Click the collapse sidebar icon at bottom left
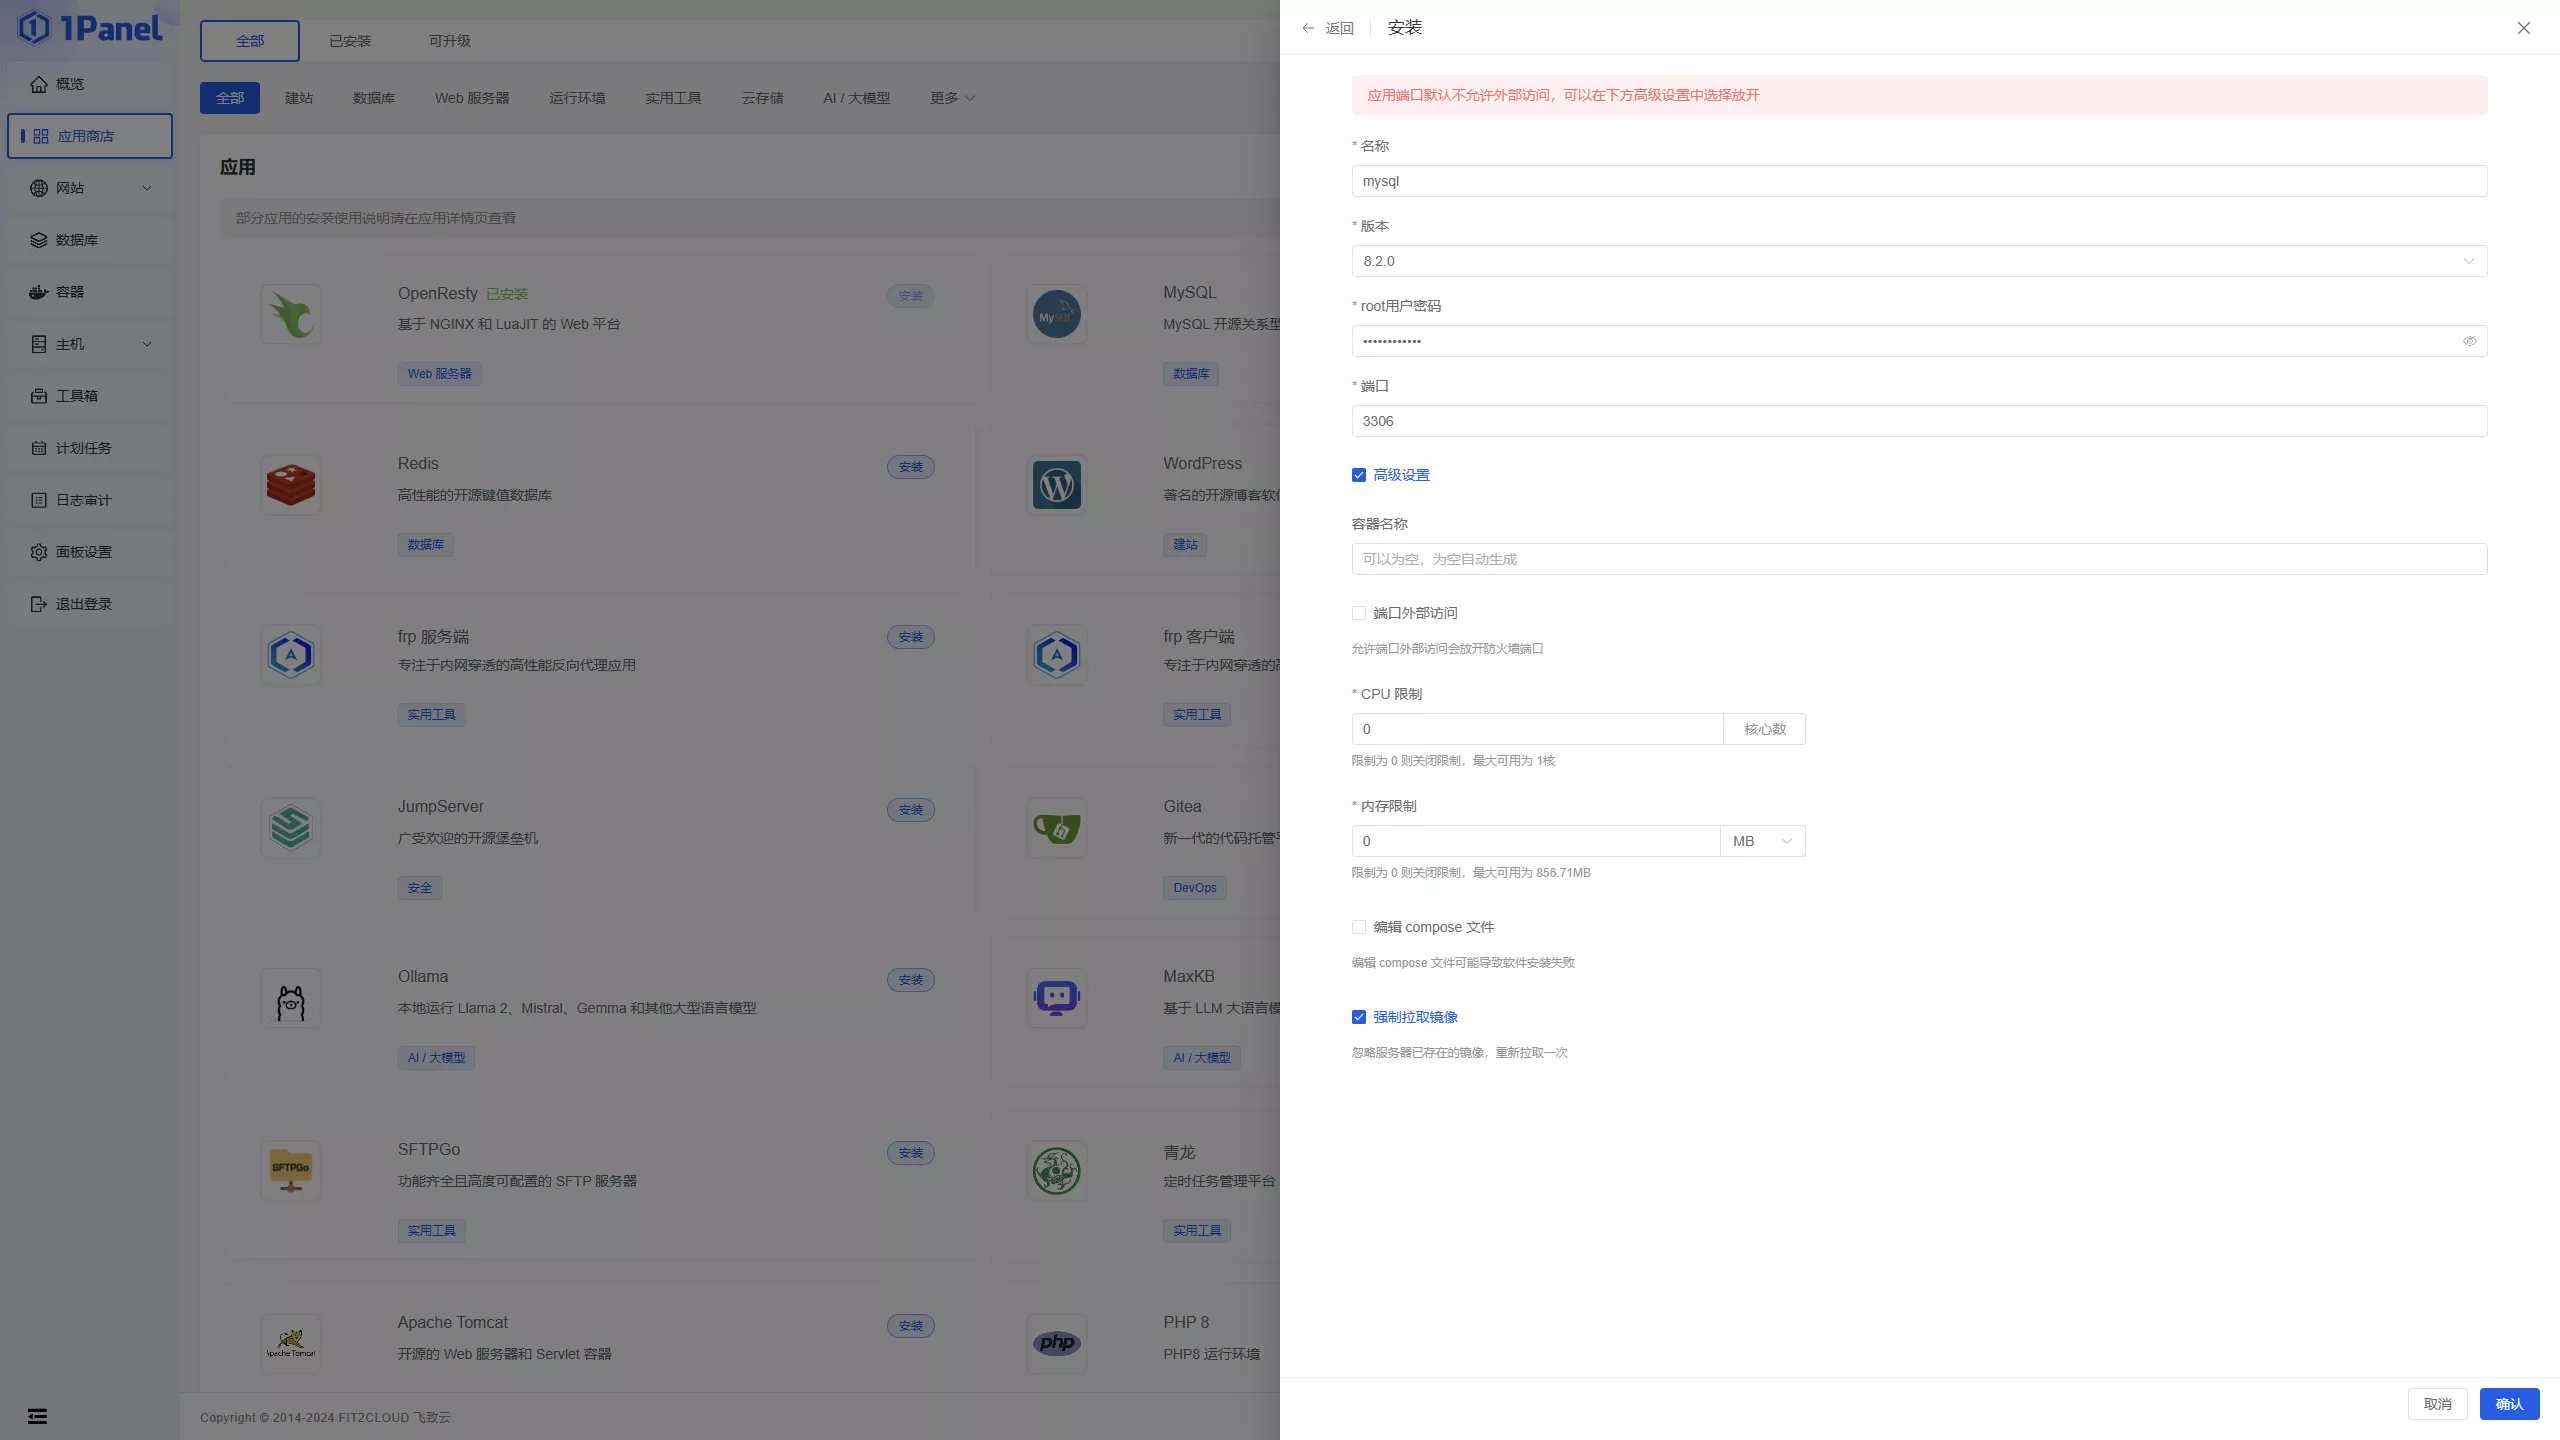Image resolution: width=2560 pixels, height=1440 pixels. coord(37,1416)
